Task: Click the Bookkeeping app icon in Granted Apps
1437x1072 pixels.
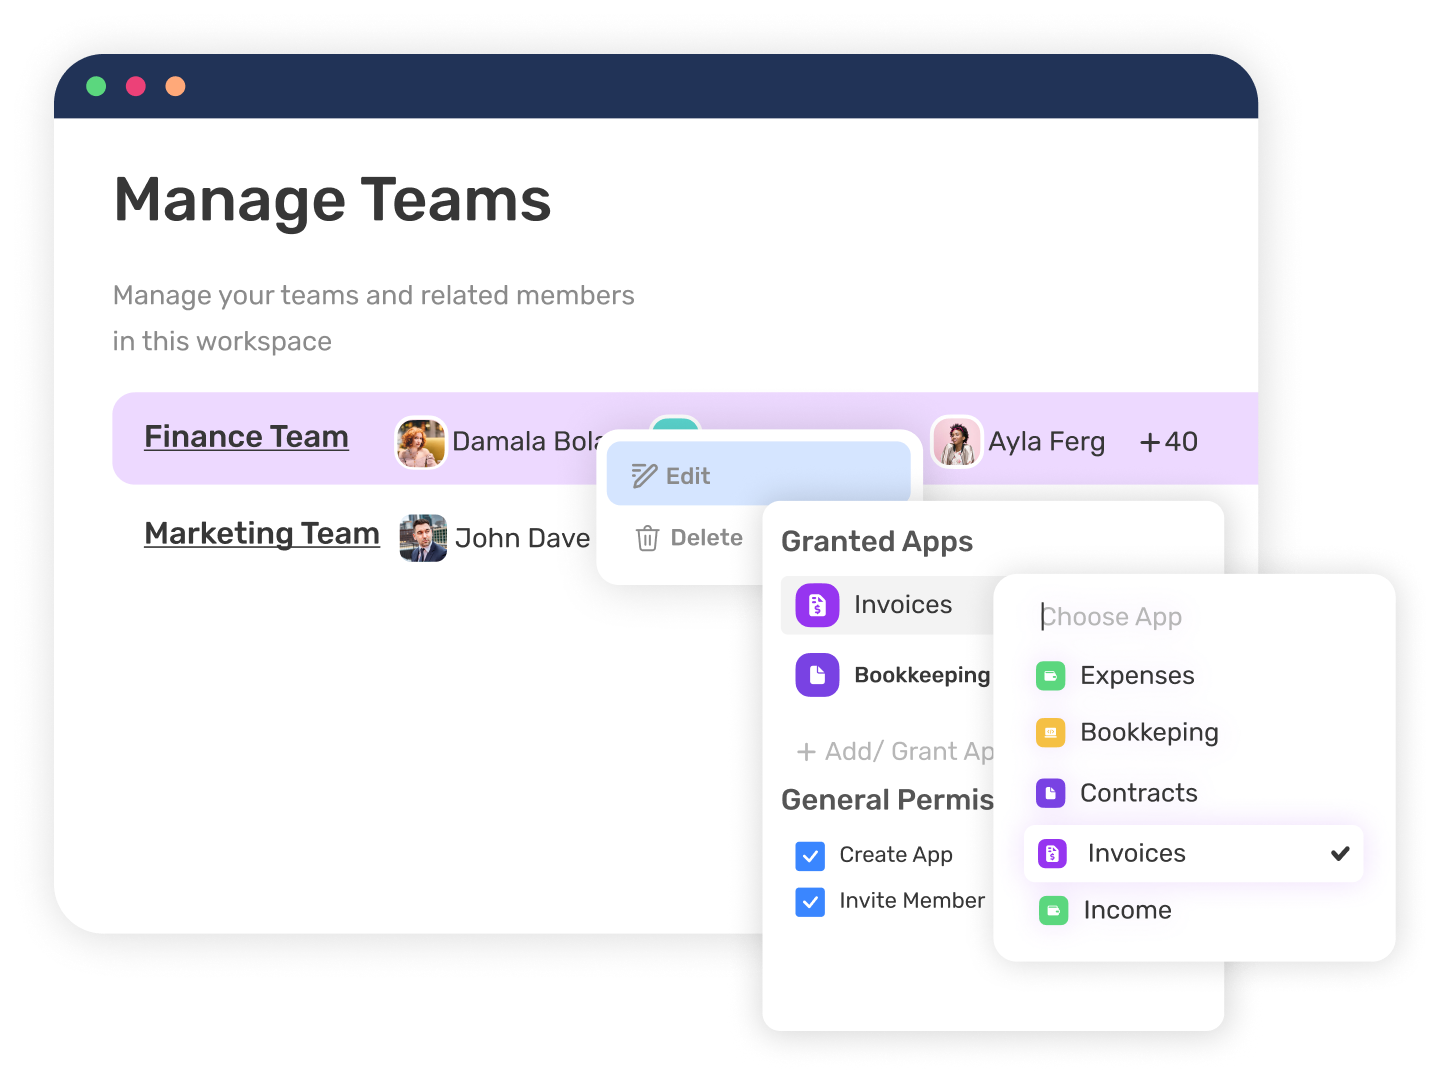Action: pos(817,675)
